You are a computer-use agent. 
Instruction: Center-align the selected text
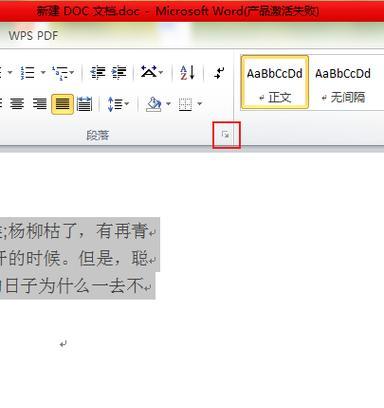17,104
